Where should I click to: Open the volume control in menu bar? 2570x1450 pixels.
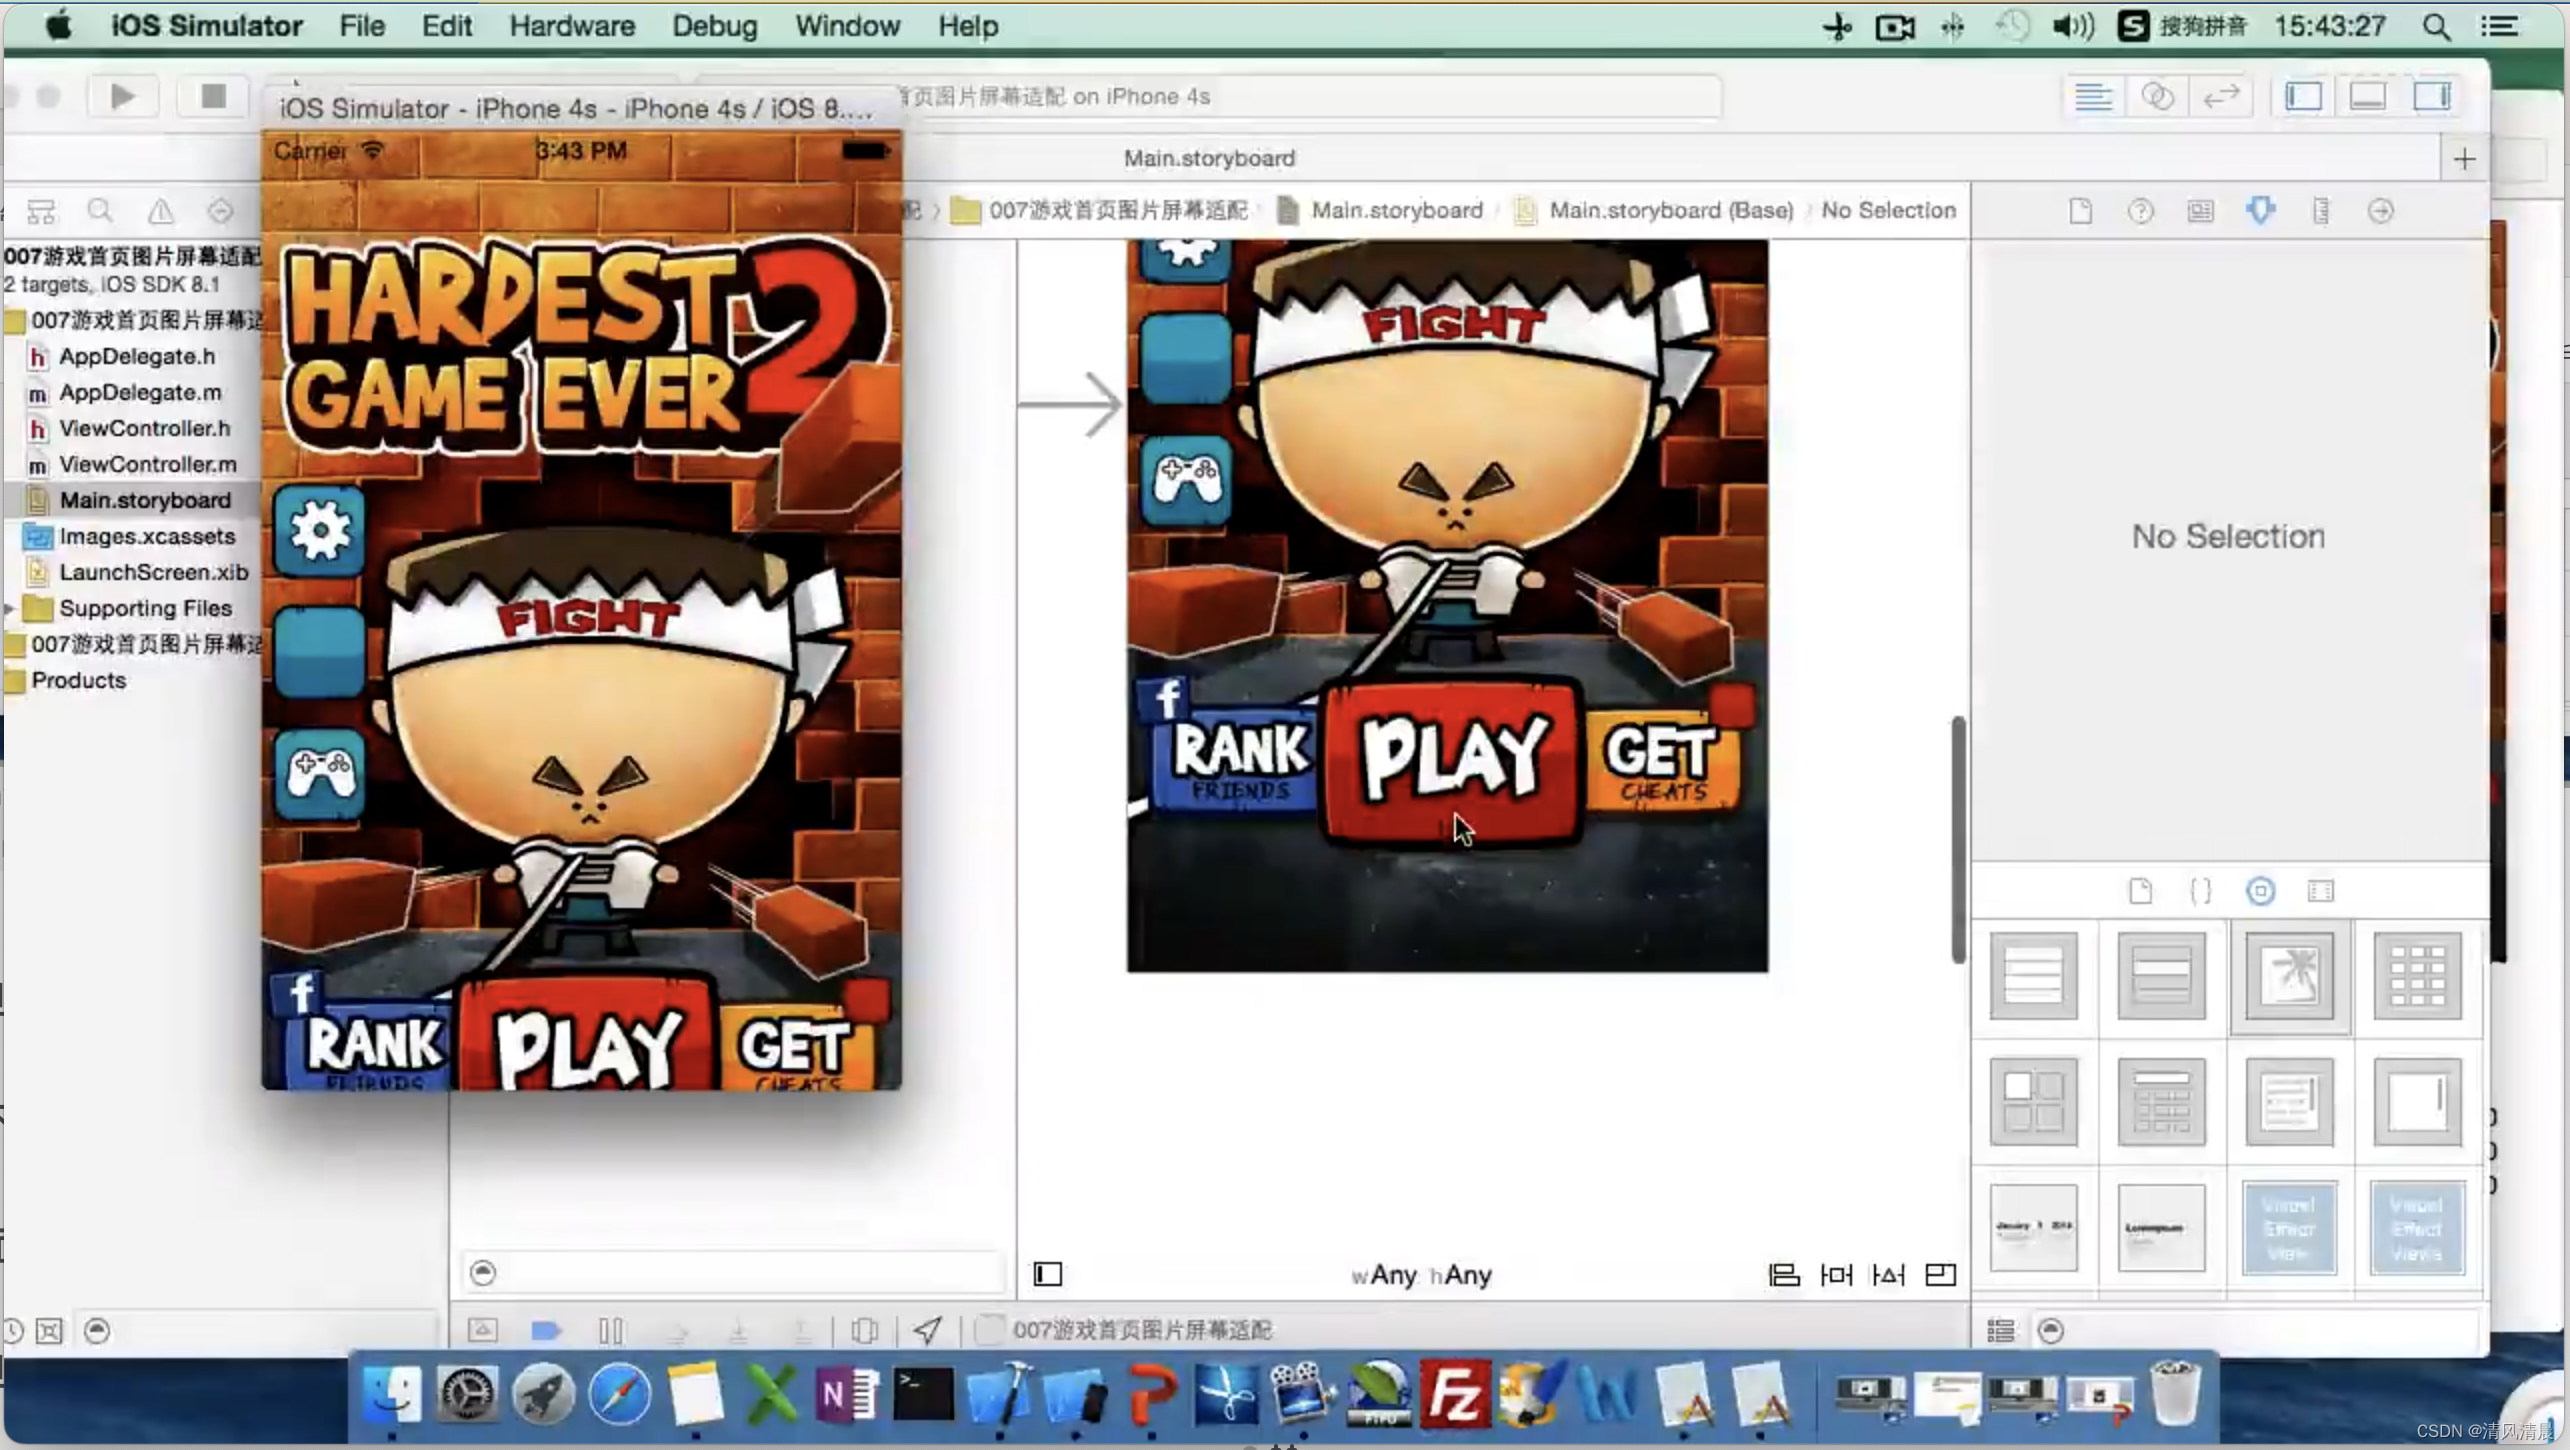(2073, 26)
